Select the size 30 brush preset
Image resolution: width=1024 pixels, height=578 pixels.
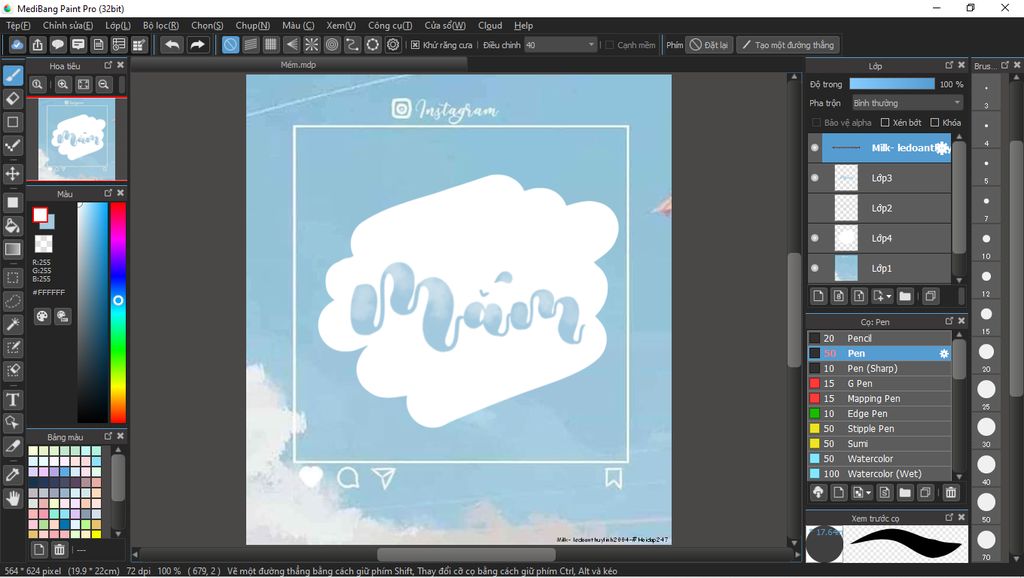pyautogui.click(x=986, y=427)
